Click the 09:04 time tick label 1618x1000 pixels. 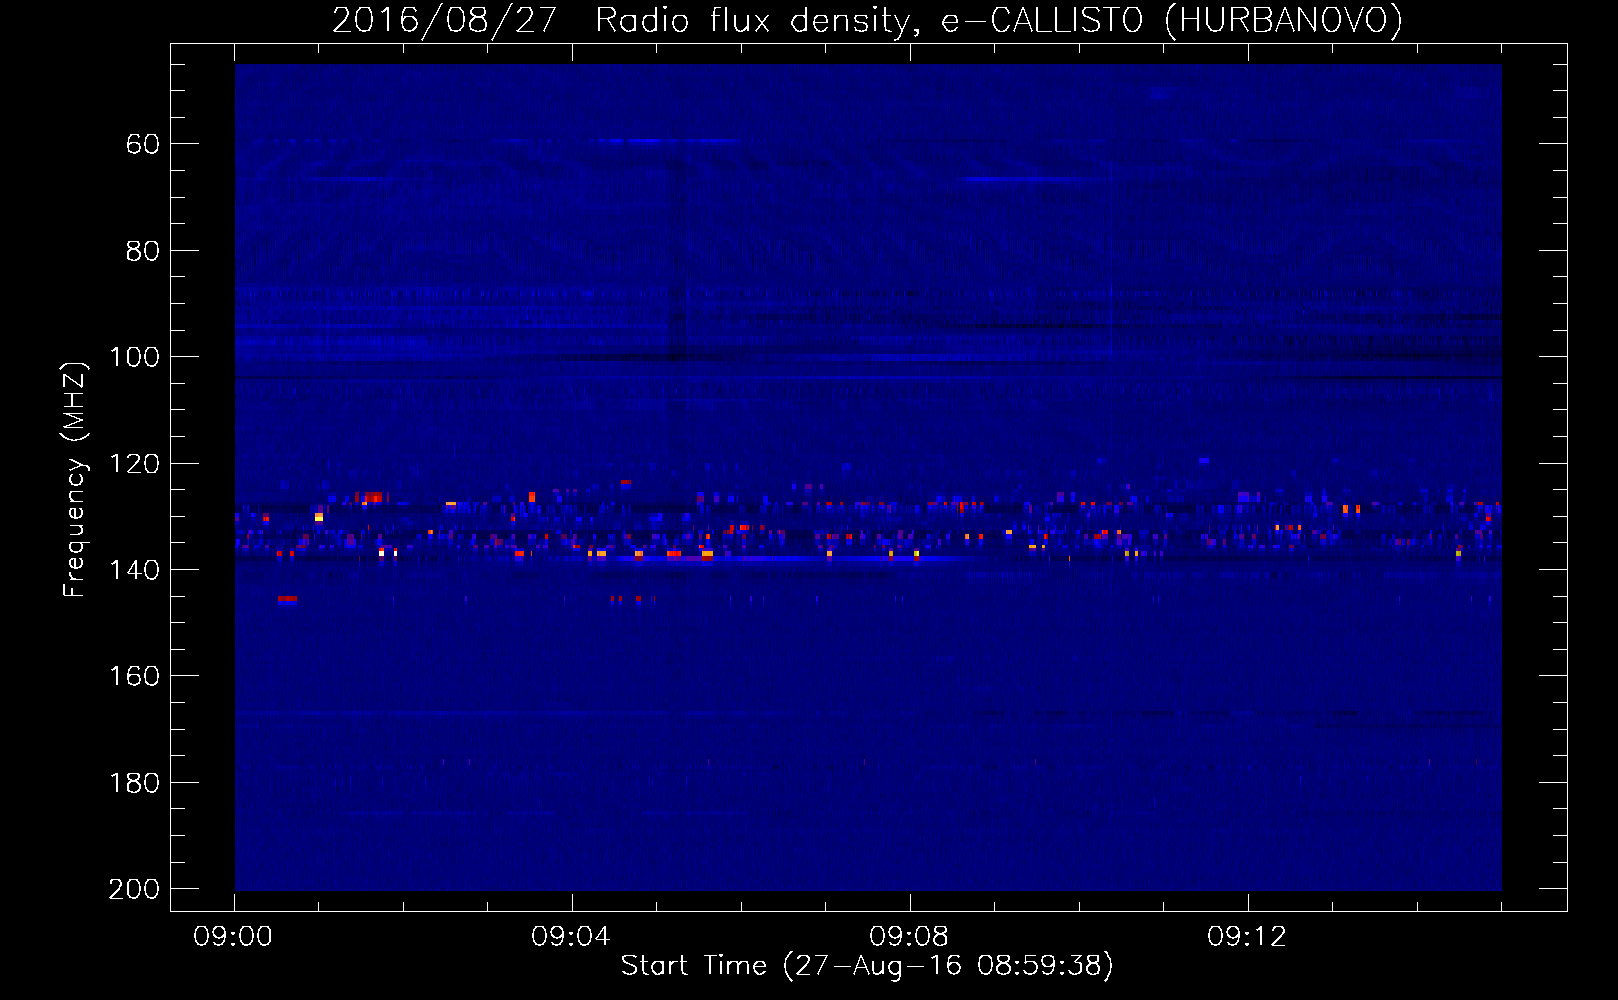(x=571, y=937)
